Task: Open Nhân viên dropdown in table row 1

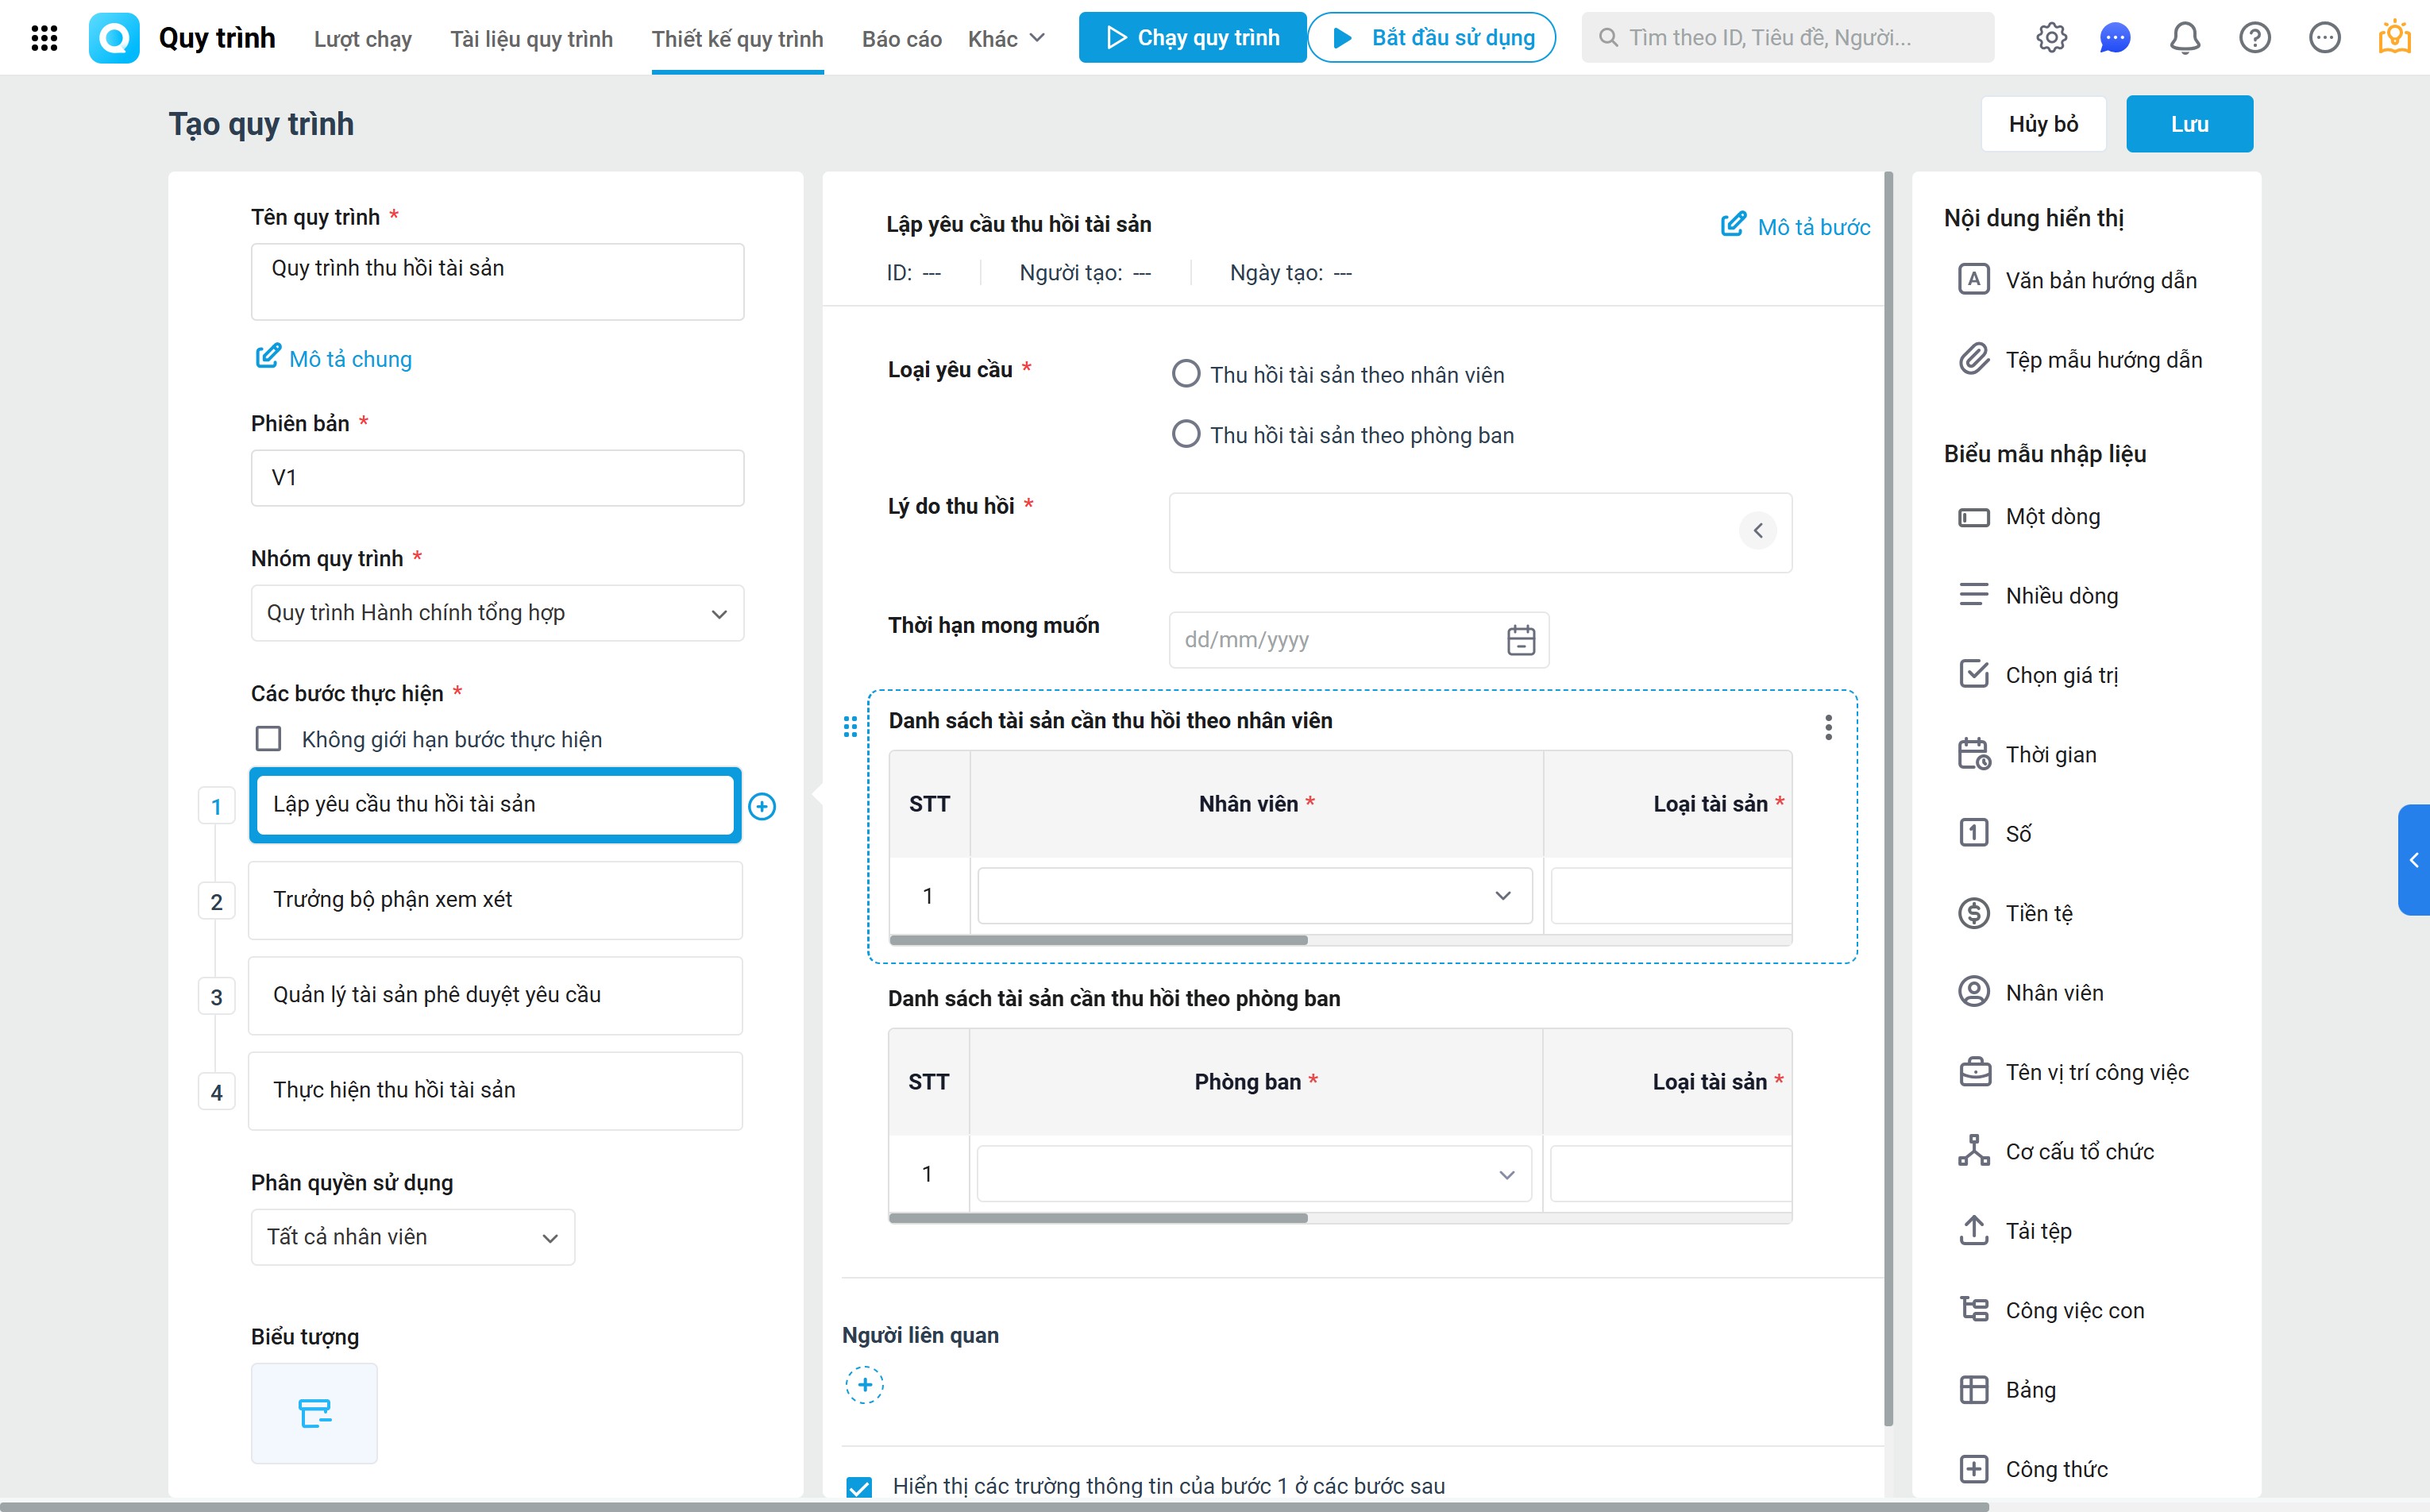Action: [x=1255, y=896]
